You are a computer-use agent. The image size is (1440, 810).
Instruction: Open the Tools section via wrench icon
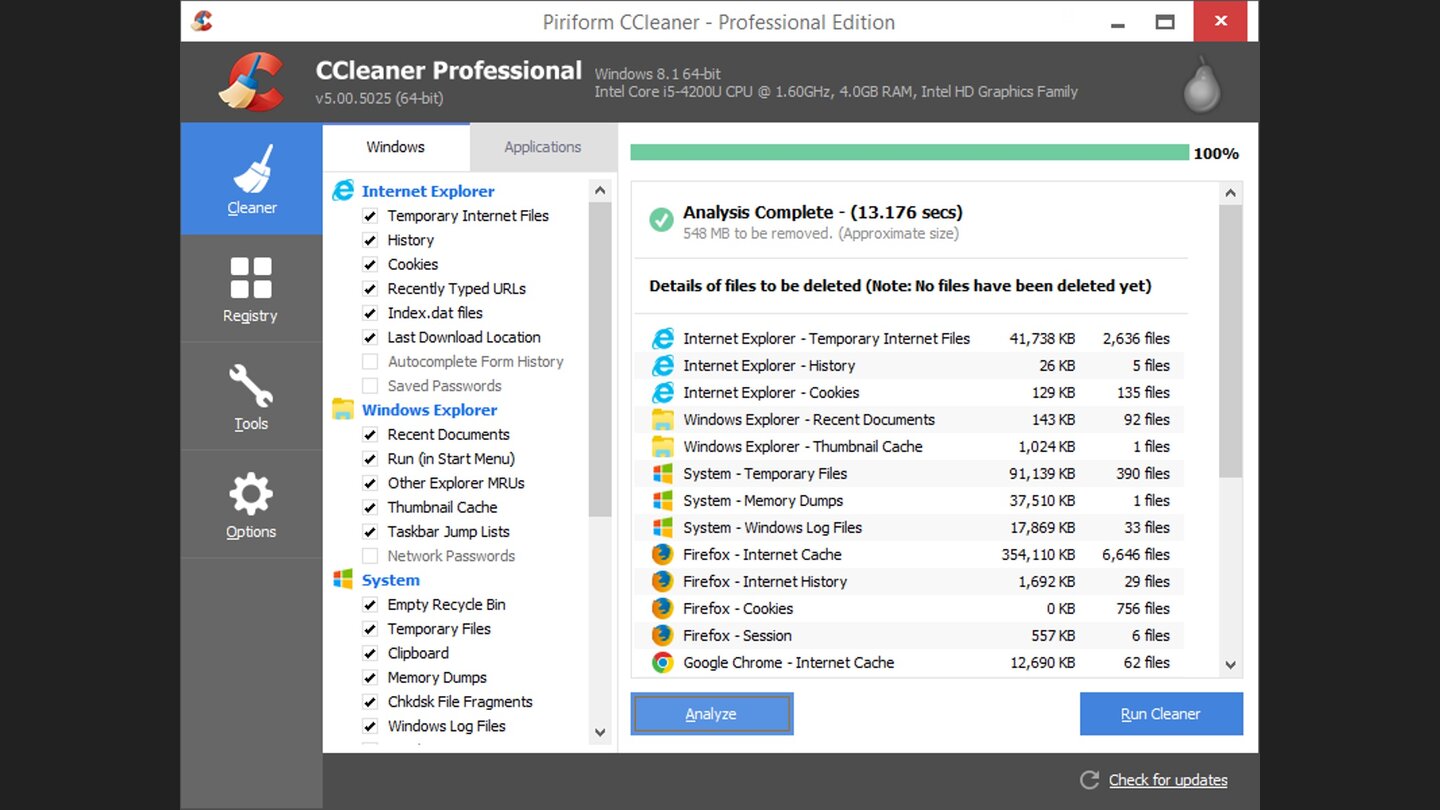(250, 397)
